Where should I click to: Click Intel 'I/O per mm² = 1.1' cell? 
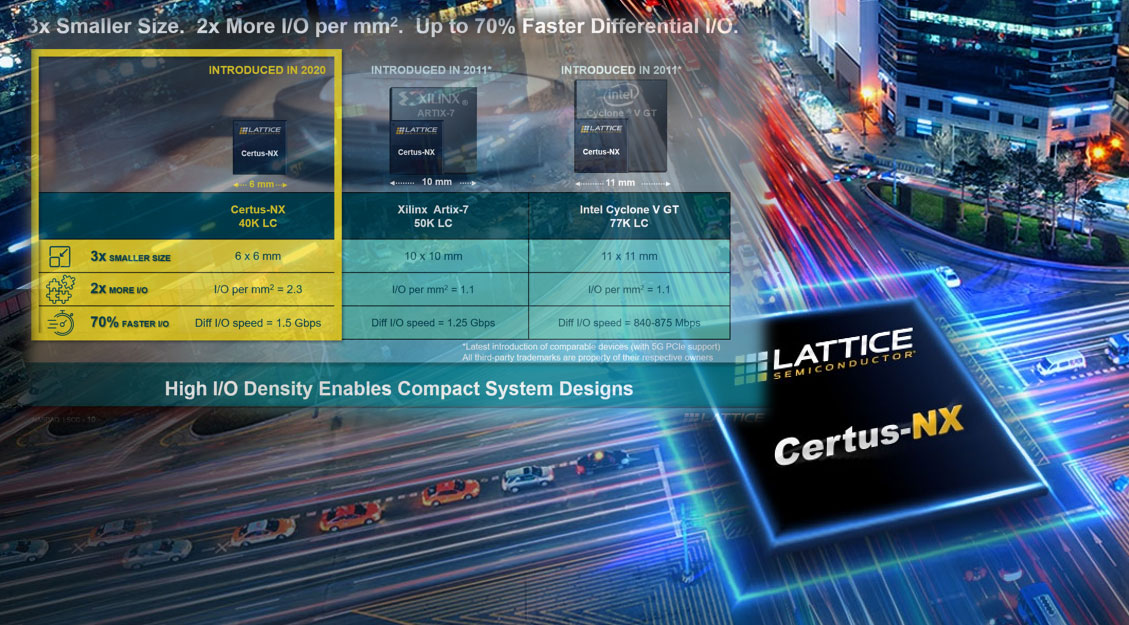click(629, 289)
